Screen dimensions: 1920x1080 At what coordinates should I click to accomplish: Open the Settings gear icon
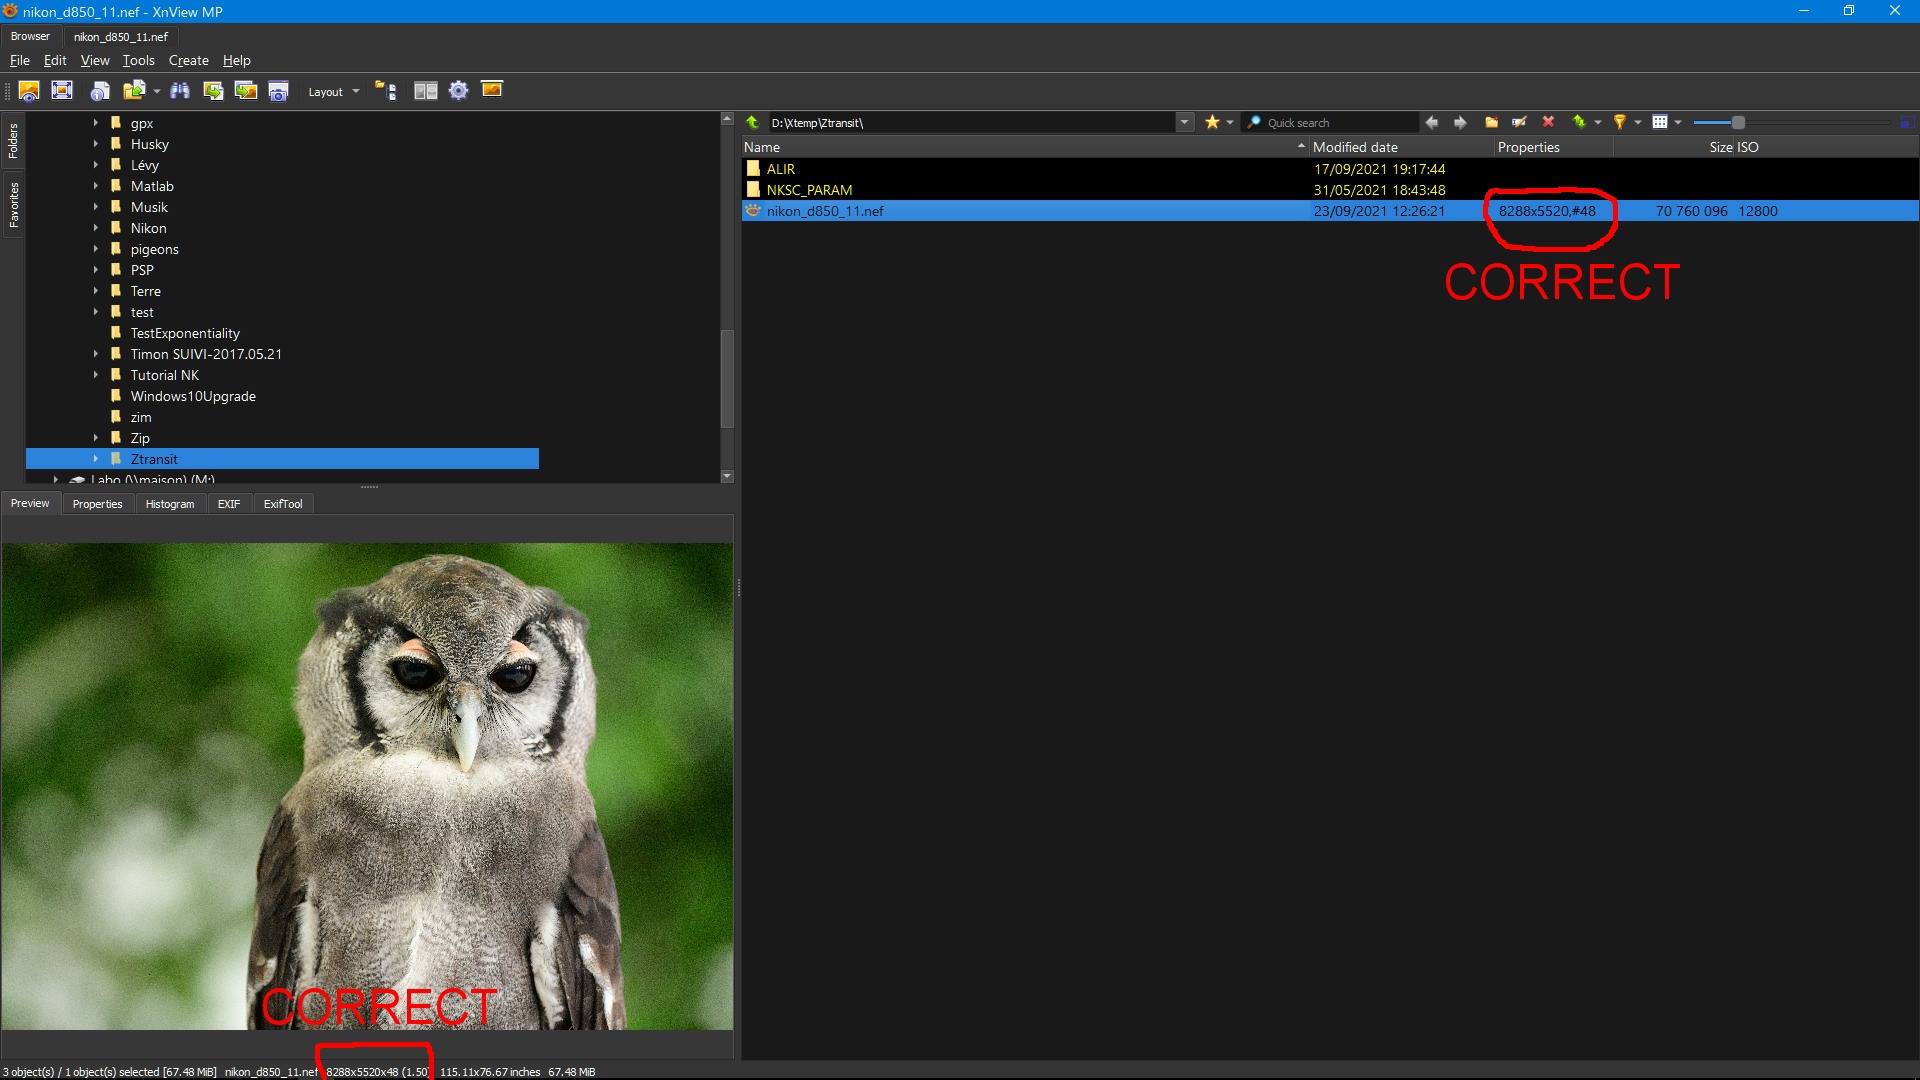458,91
